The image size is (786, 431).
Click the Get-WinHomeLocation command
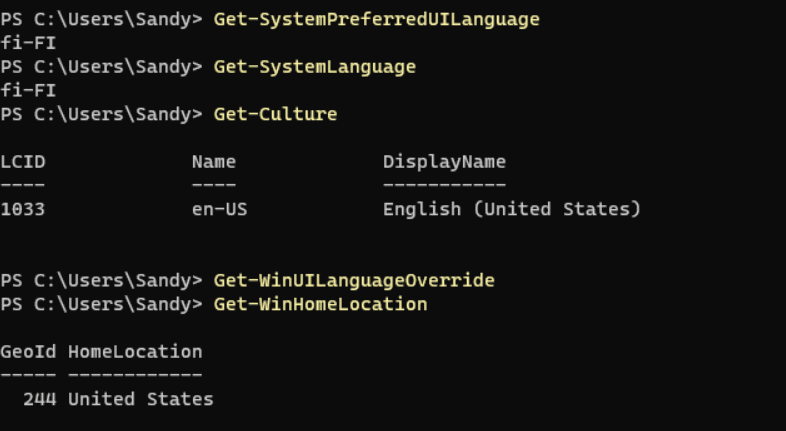point(321,305)
